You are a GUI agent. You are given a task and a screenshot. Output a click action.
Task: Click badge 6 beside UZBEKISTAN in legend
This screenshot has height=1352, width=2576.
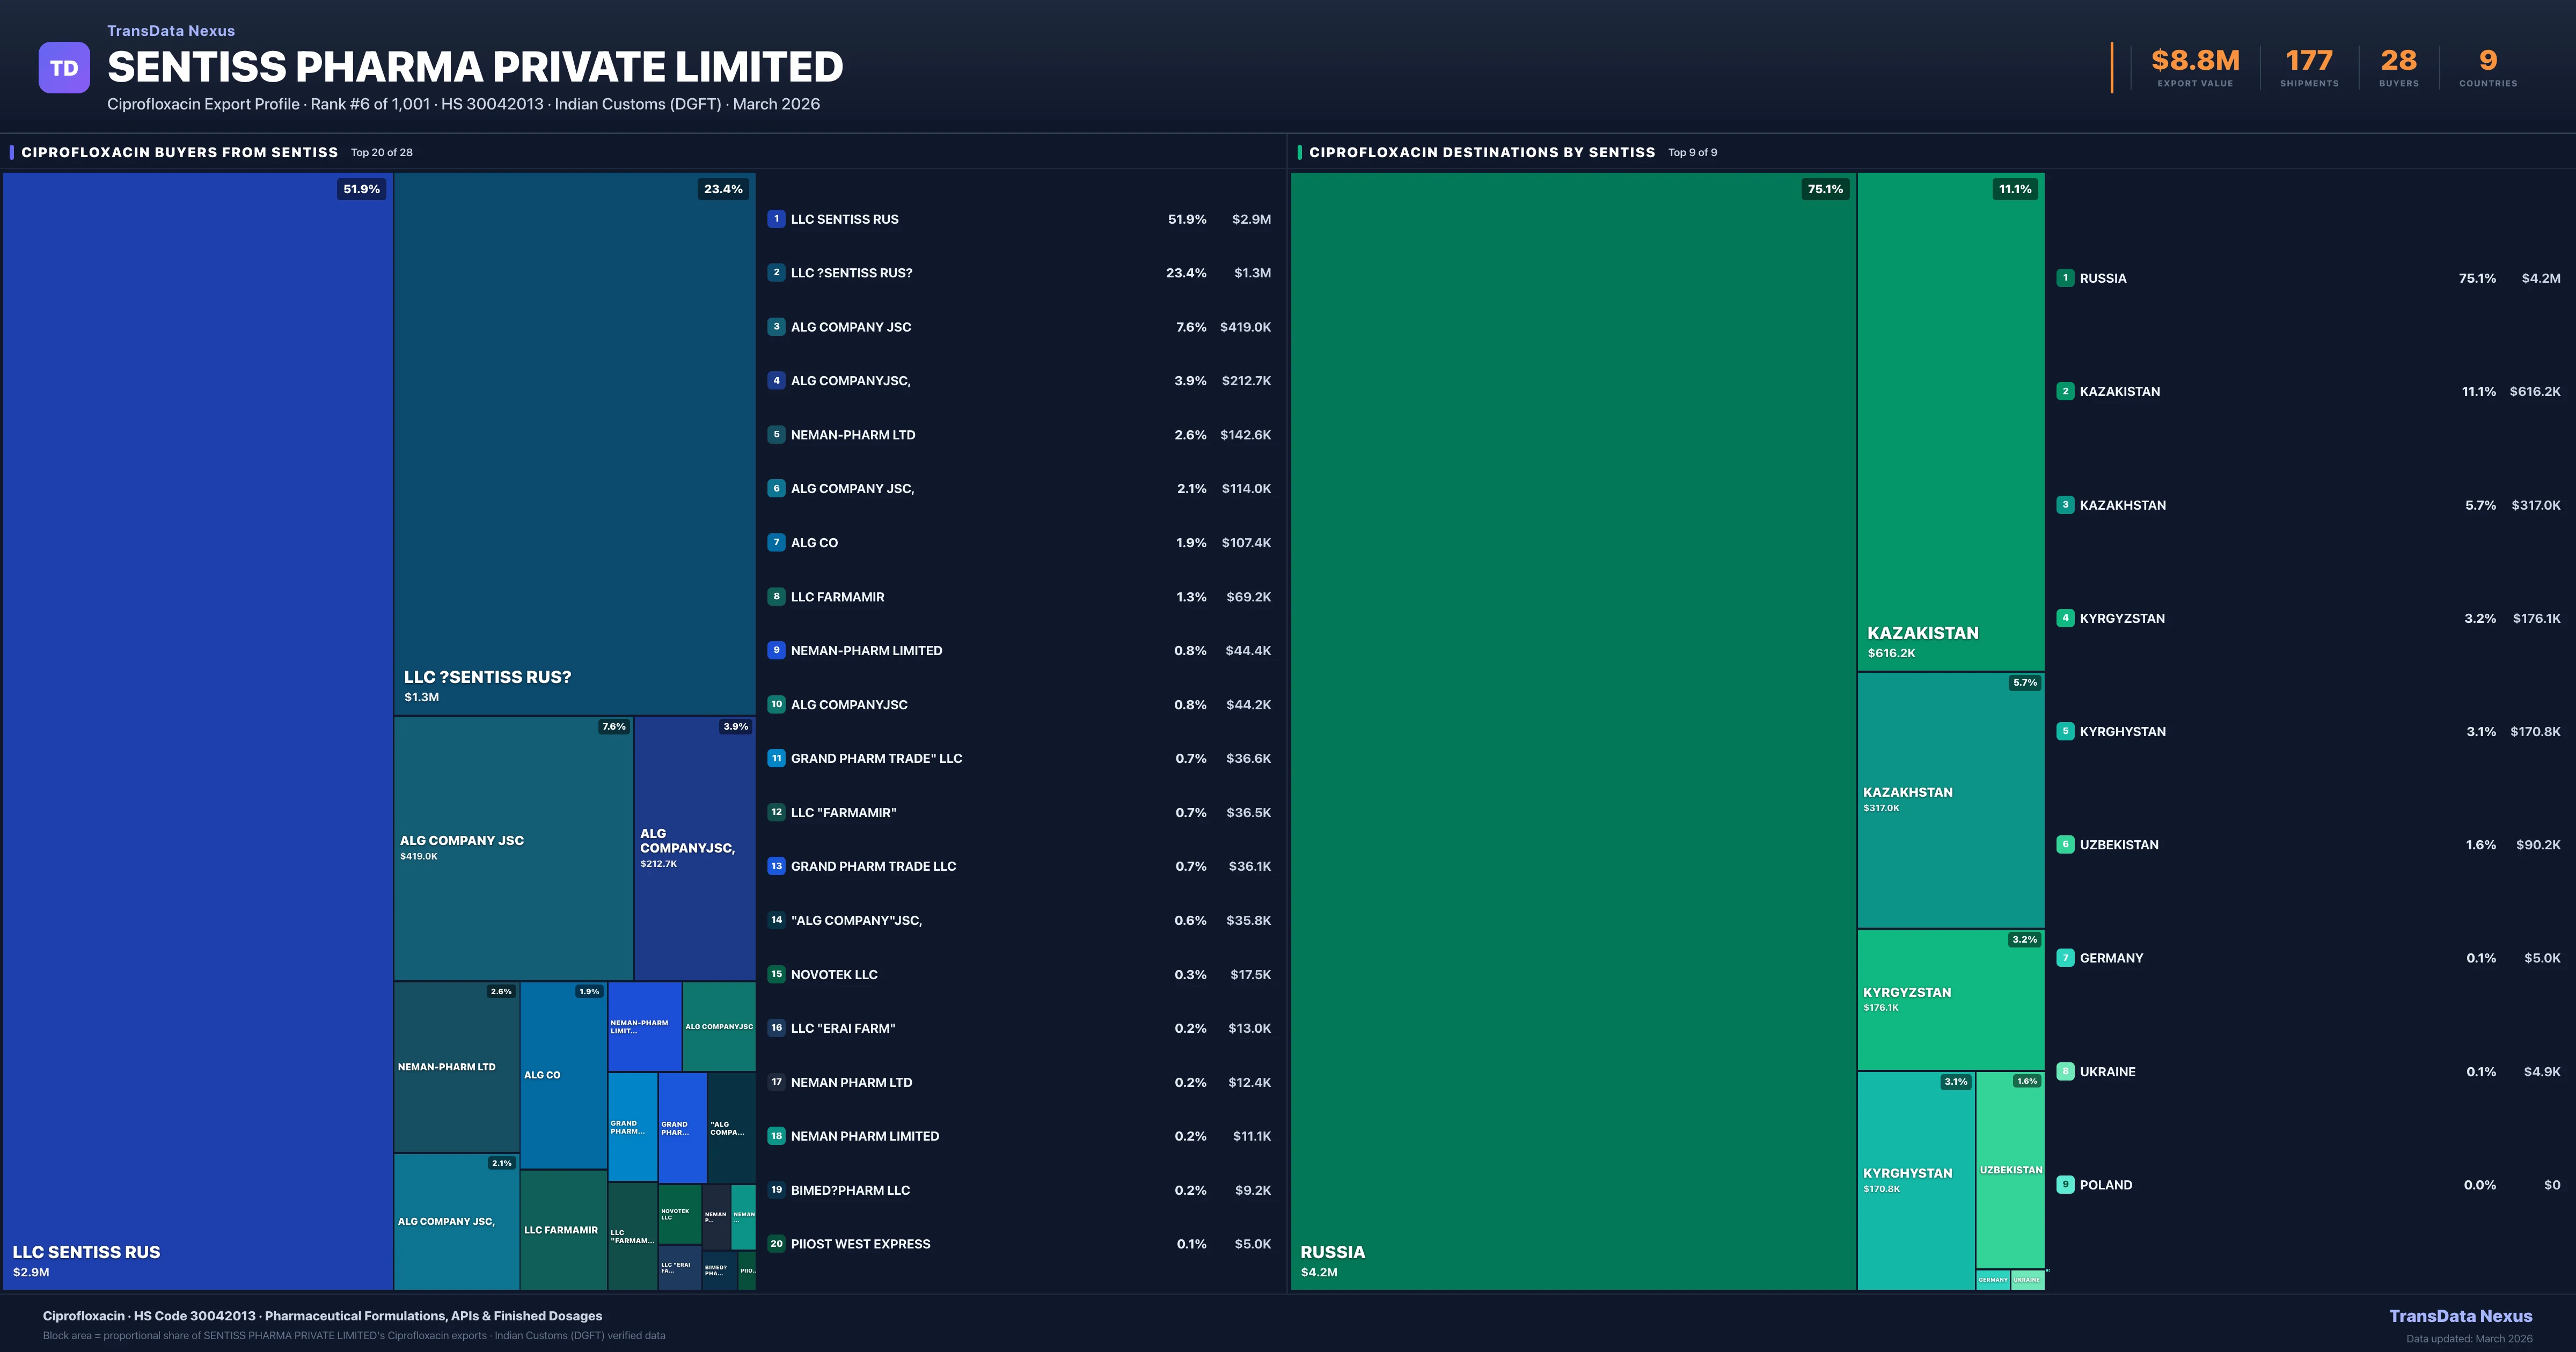(2065, 845)
